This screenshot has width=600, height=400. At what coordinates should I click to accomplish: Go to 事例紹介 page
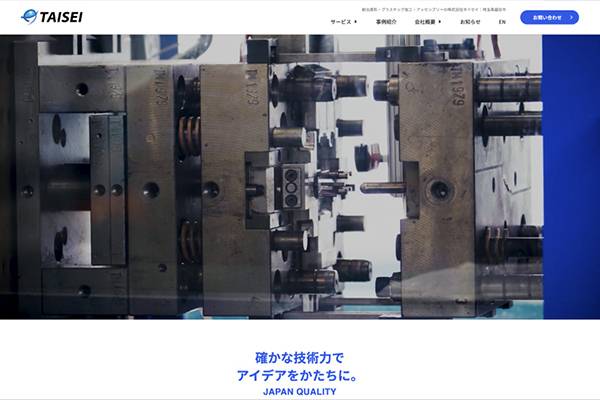pyautogui.click(x=386, y=22)
